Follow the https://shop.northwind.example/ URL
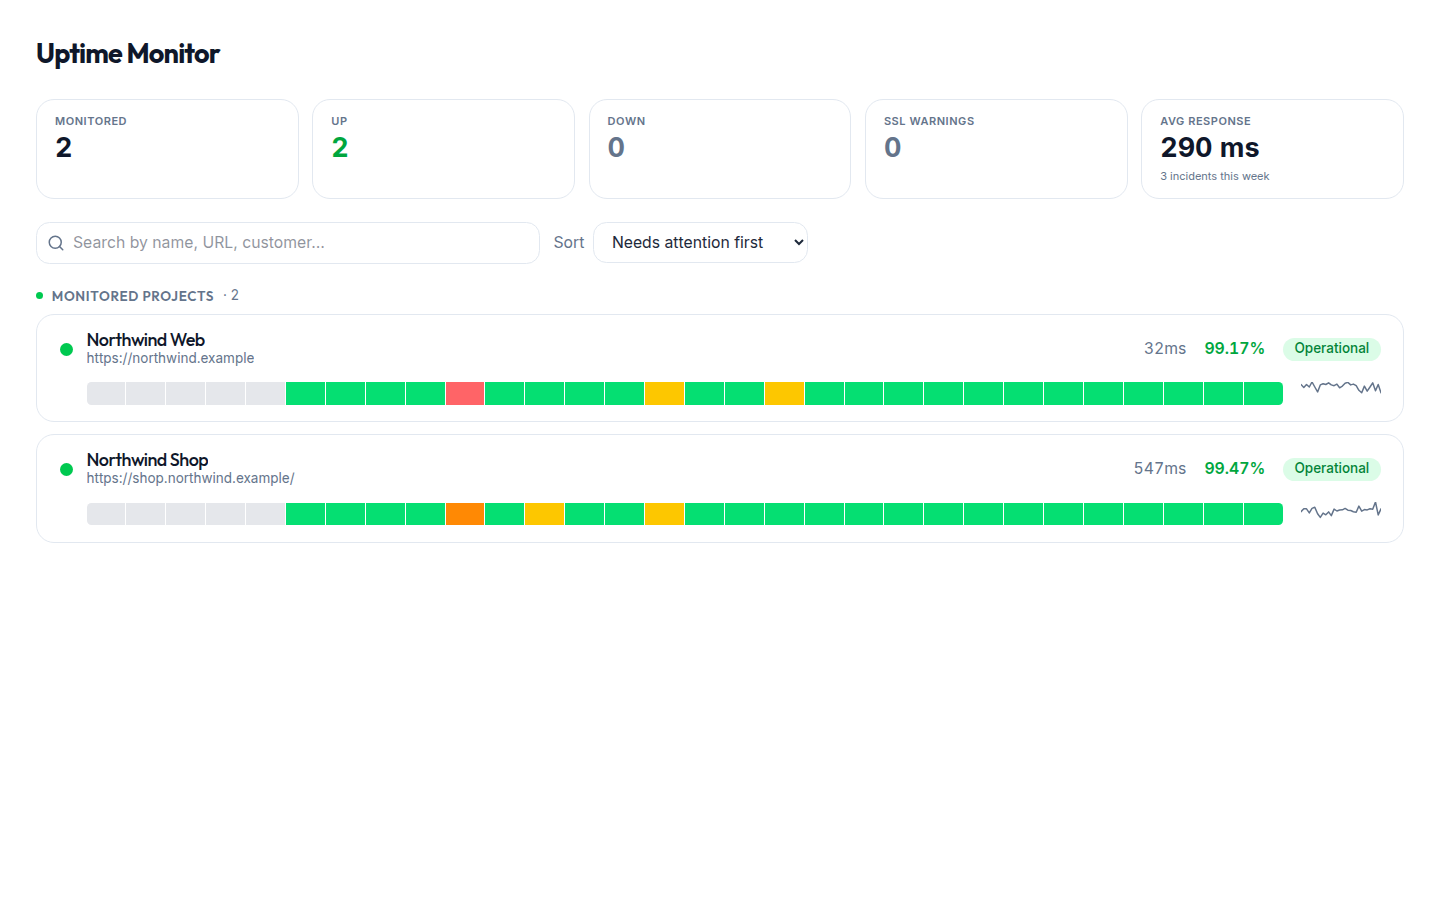1440x900 pixels. pyautogui.click(x=190, y=478)
